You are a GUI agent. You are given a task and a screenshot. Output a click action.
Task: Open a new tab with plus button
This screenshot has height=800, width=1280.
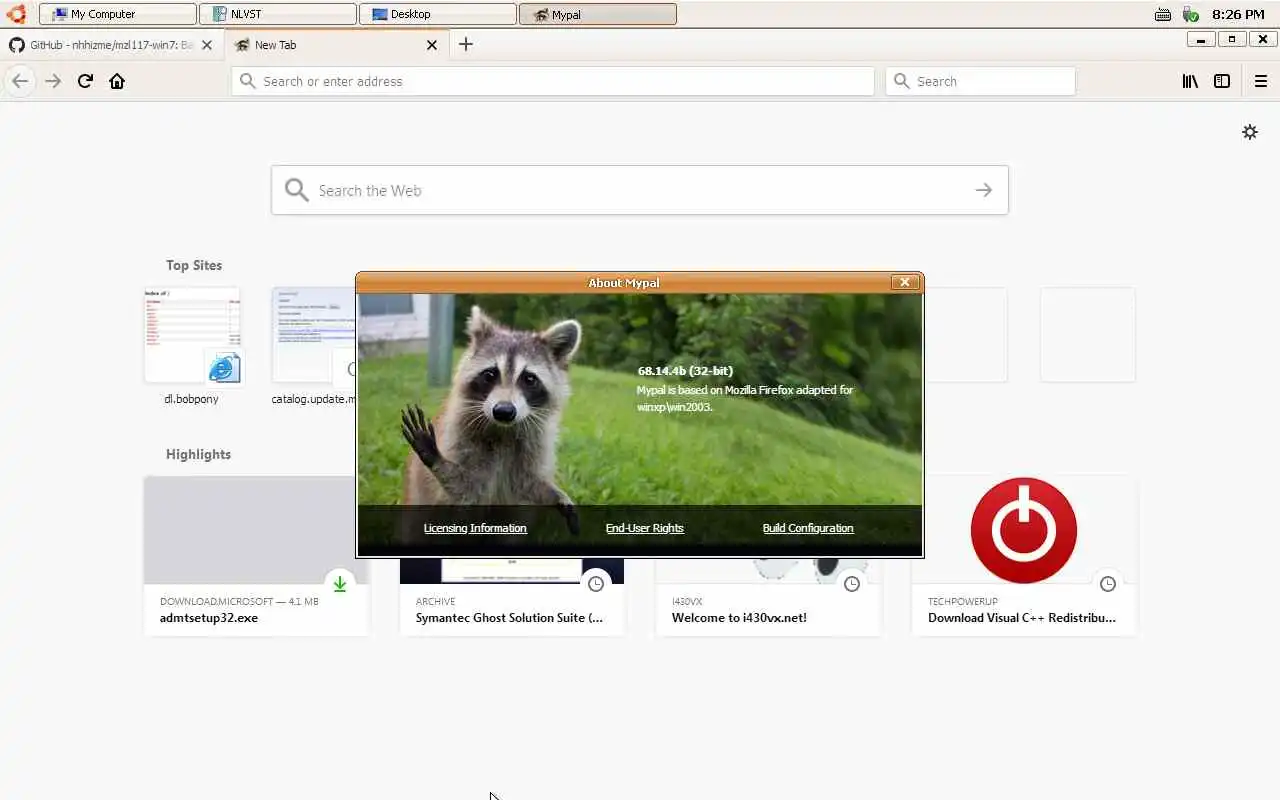[465, 44]
